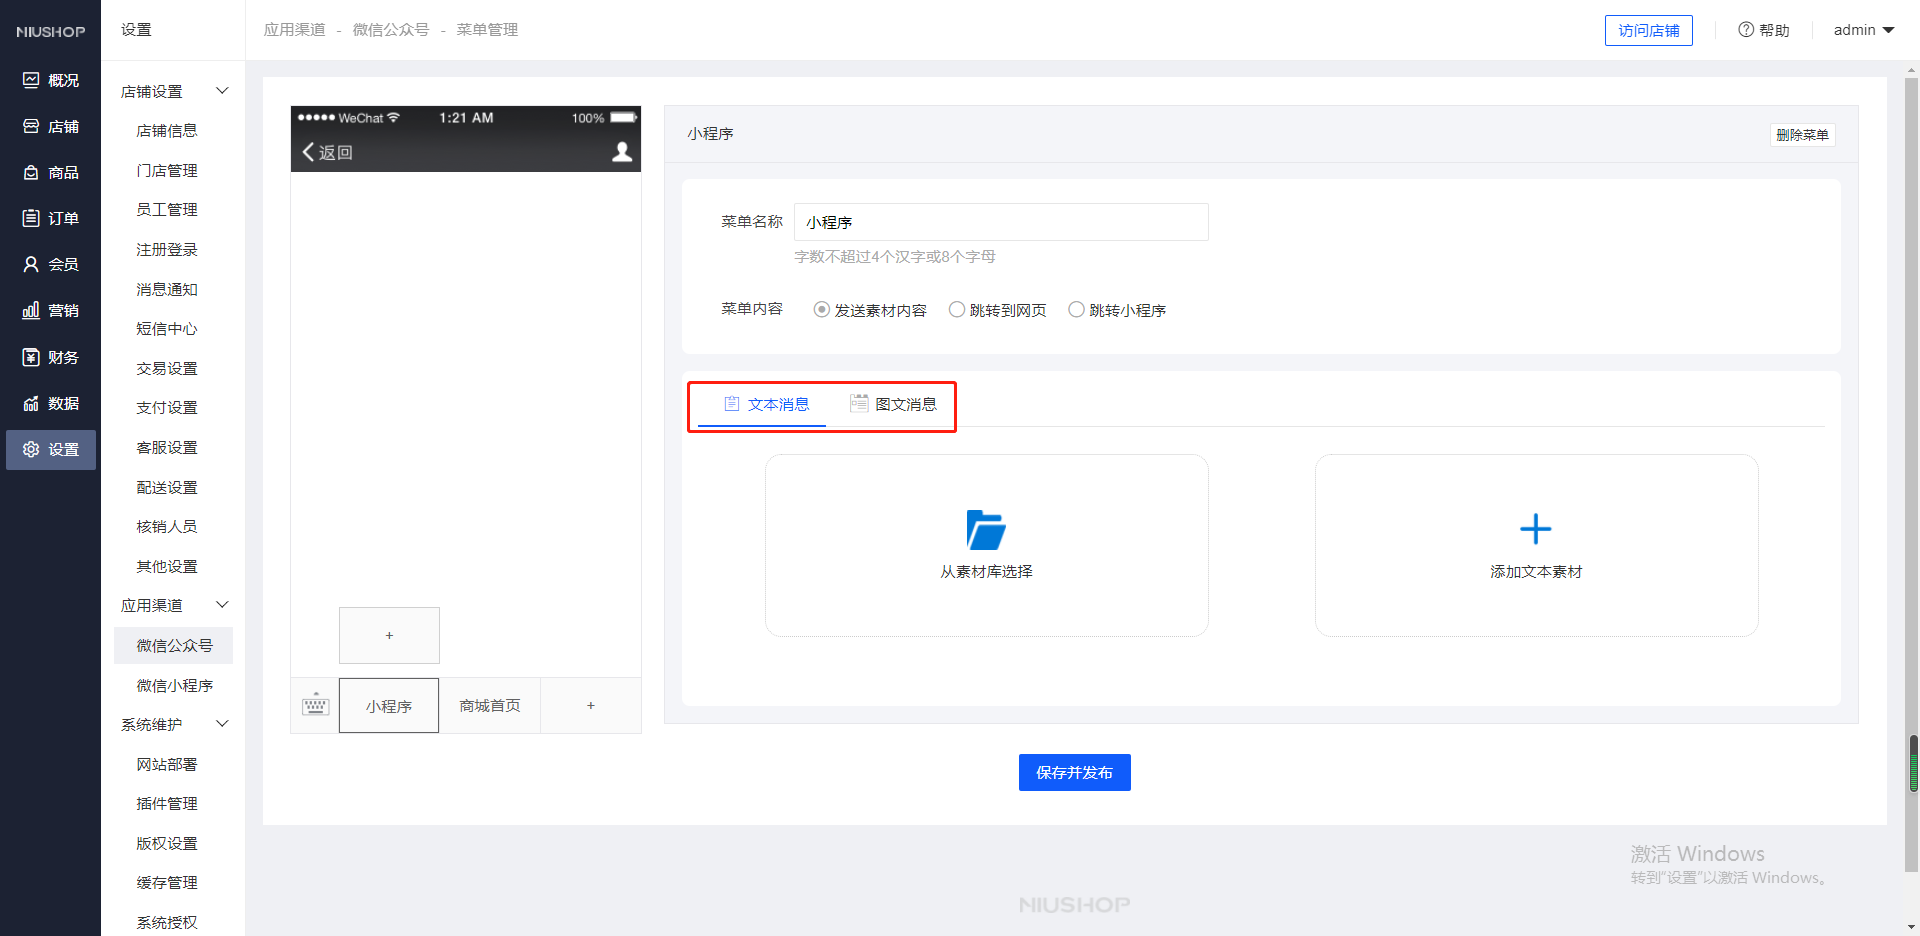Go to the 店铺 shop section
The image size is (1920, 936).
point(51,127)
